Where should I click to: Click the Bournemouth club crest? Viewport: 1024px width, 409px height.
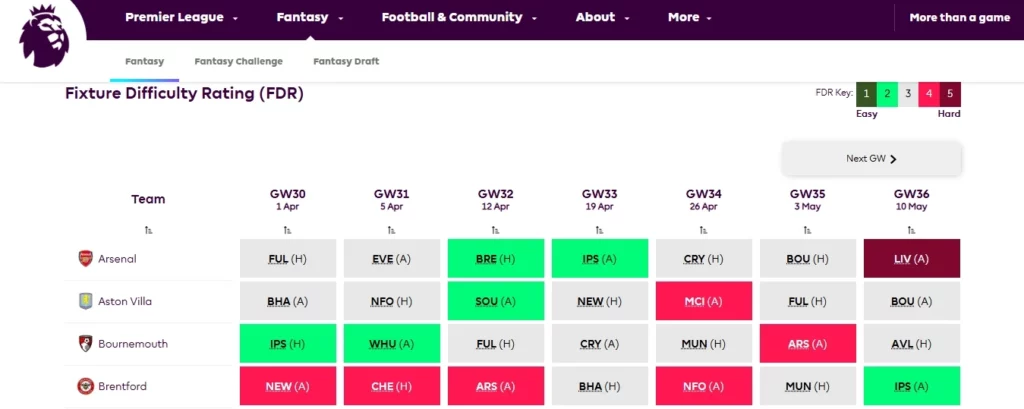click(86, 344)
